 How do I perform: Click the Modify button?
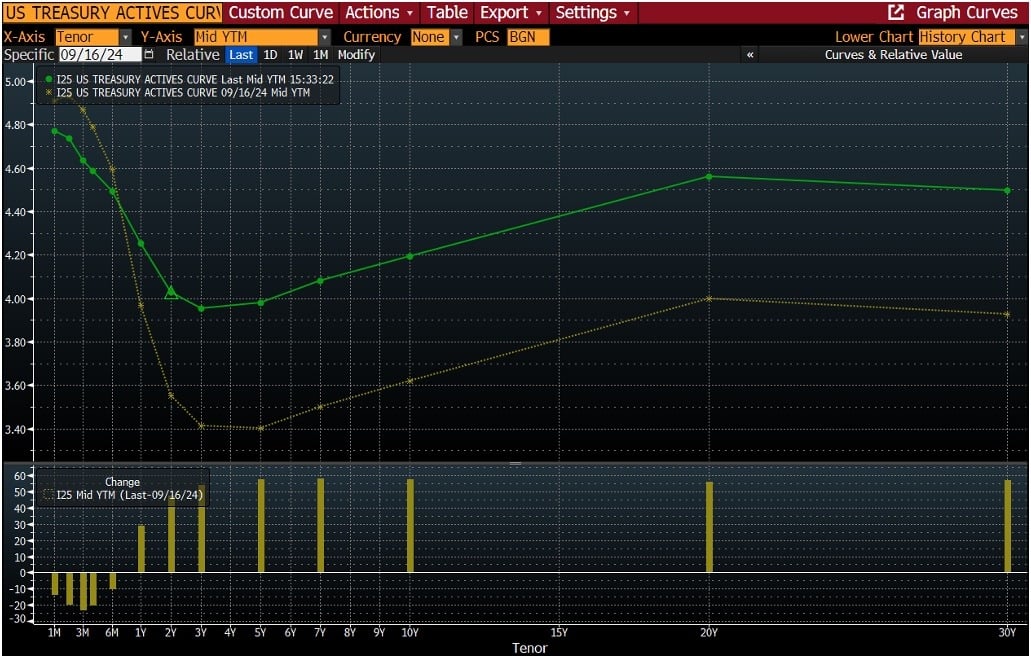356,55
